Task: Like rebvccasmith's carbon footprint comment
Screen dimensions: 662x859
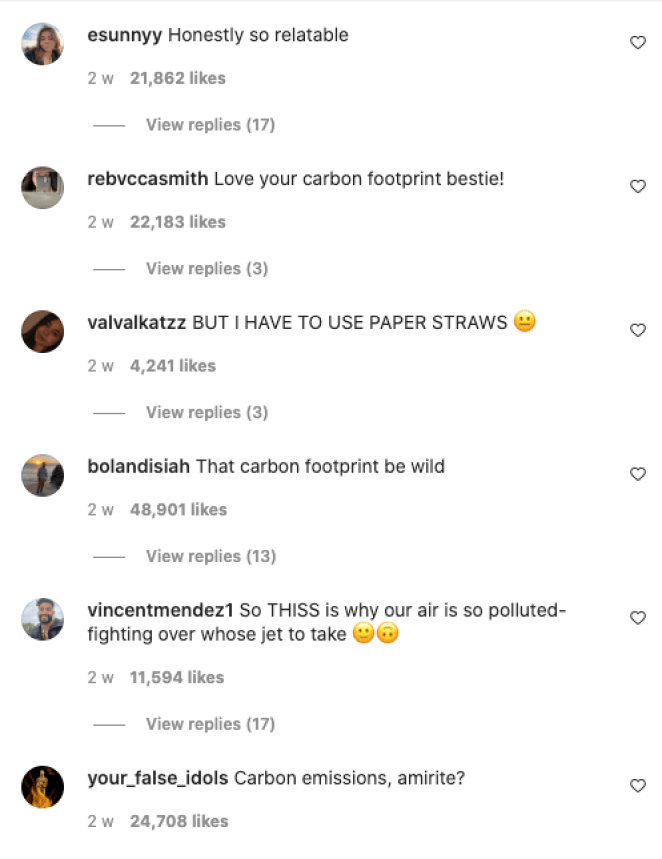Action: click(x=638, y=186)
